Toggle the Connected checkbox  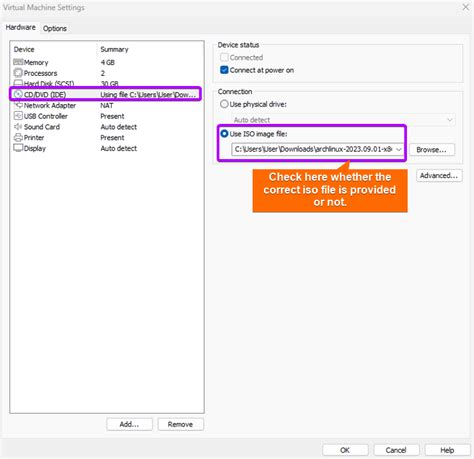pos(224,57)
